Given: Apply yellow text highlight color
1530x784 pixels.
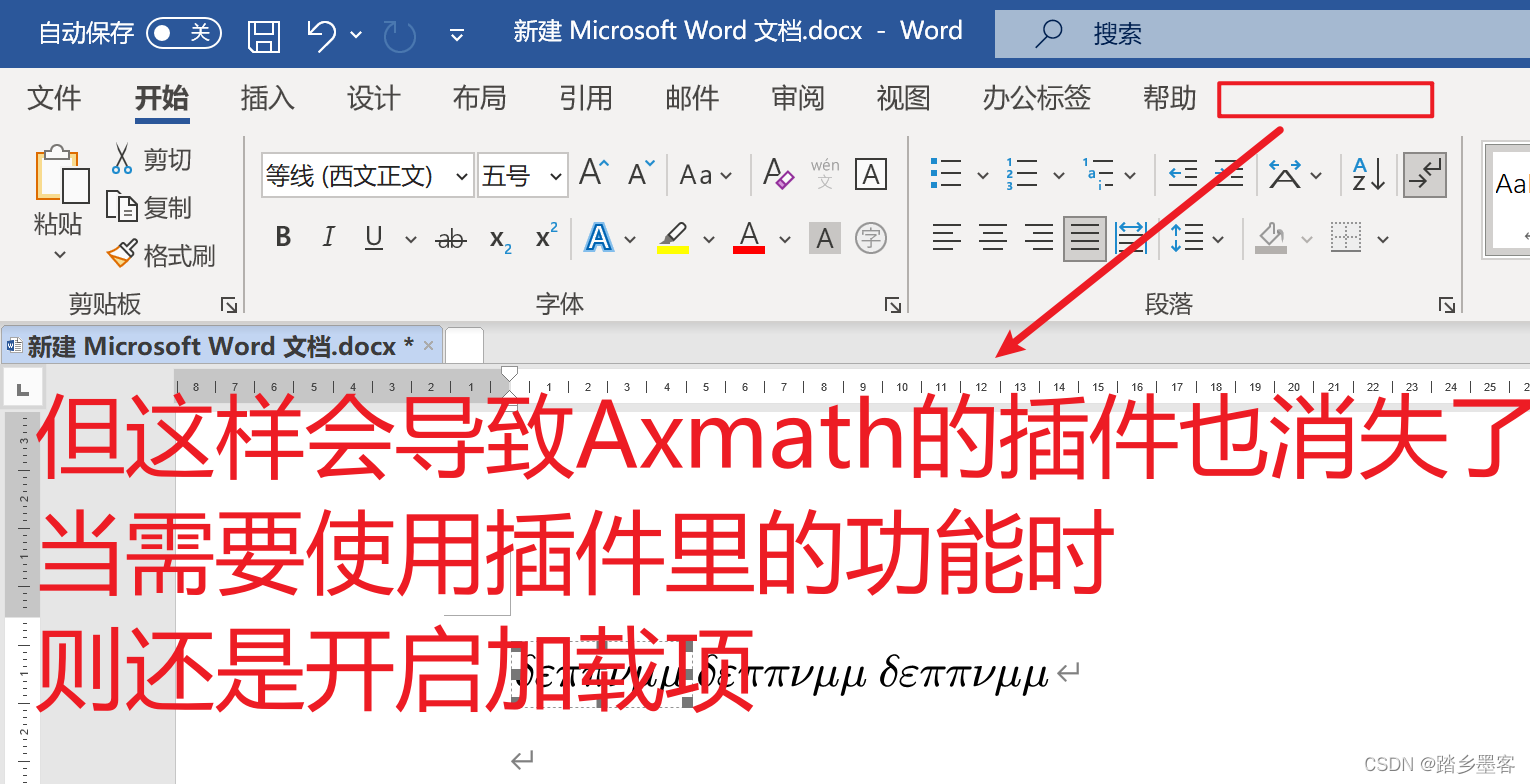Looking at the screenshot, I should (673, 238).
